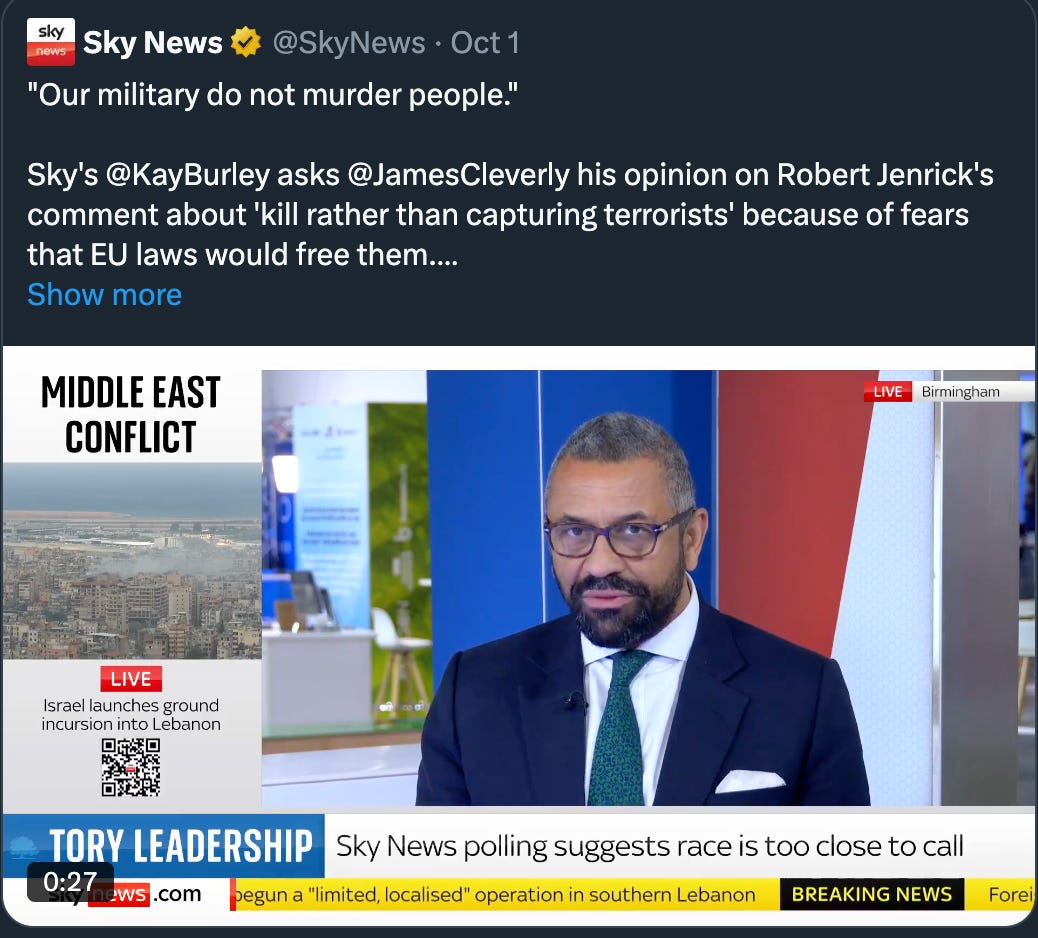The width and height of the screenshot is (1038, 938).
Task: Click the Oct 1 post timestamp
Action: (x=485, y=43)
